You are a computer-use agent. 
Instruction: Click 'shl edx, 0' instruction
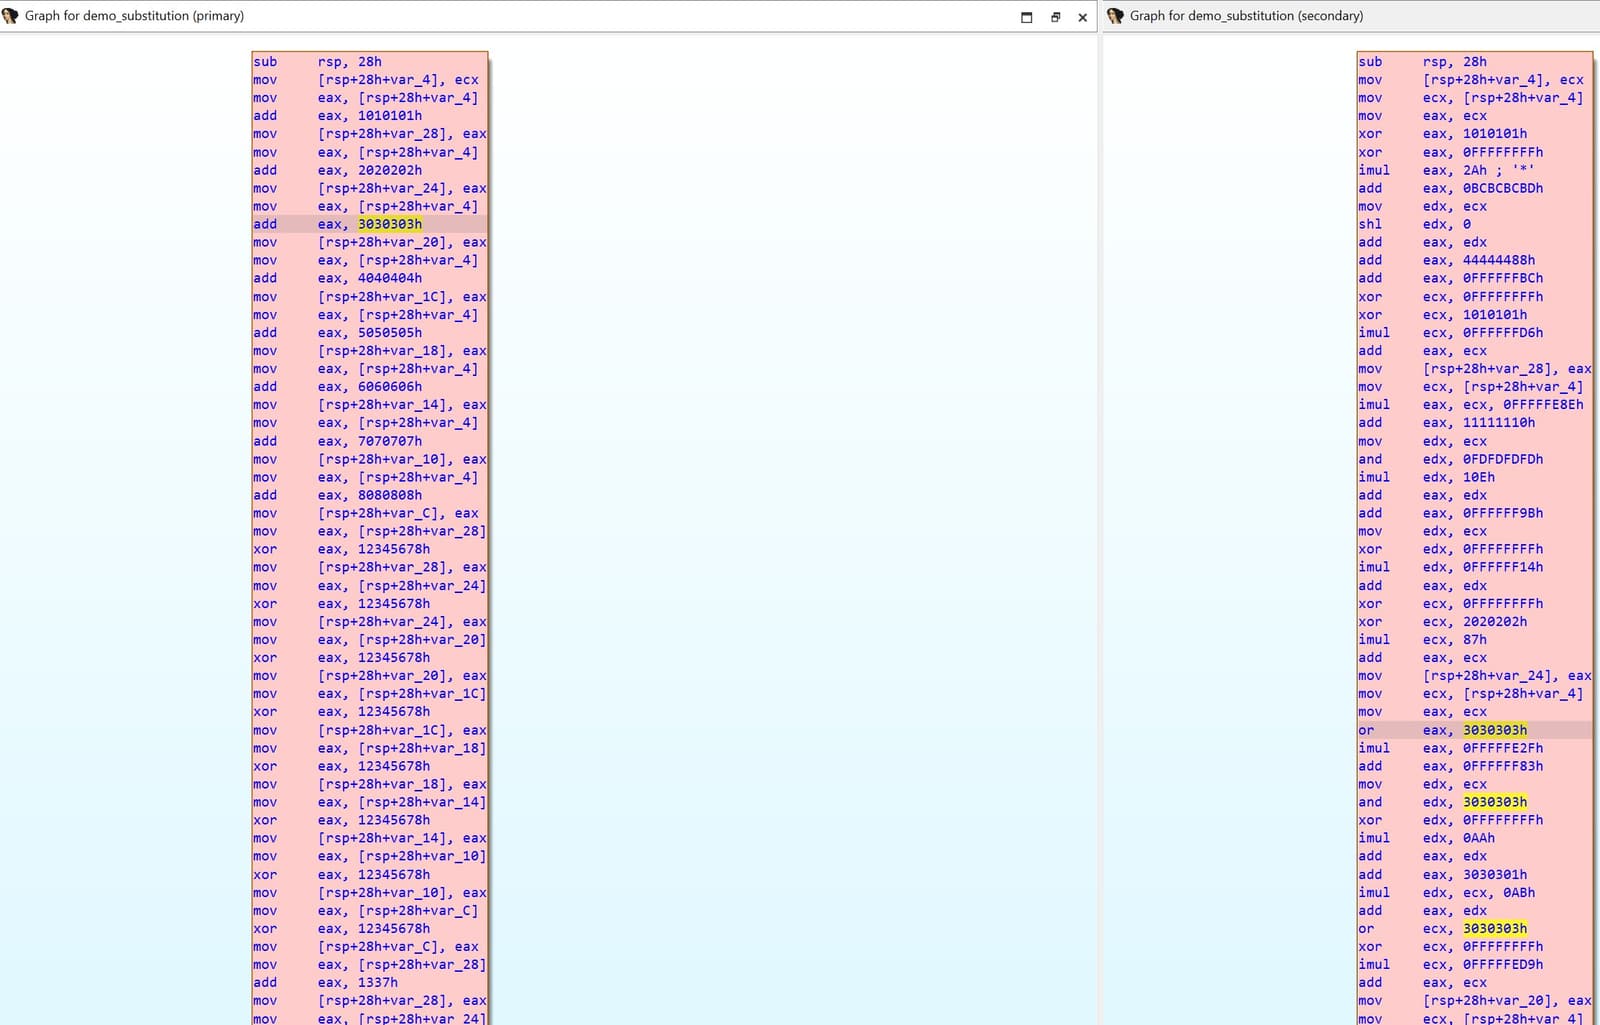coord(1415,224)
